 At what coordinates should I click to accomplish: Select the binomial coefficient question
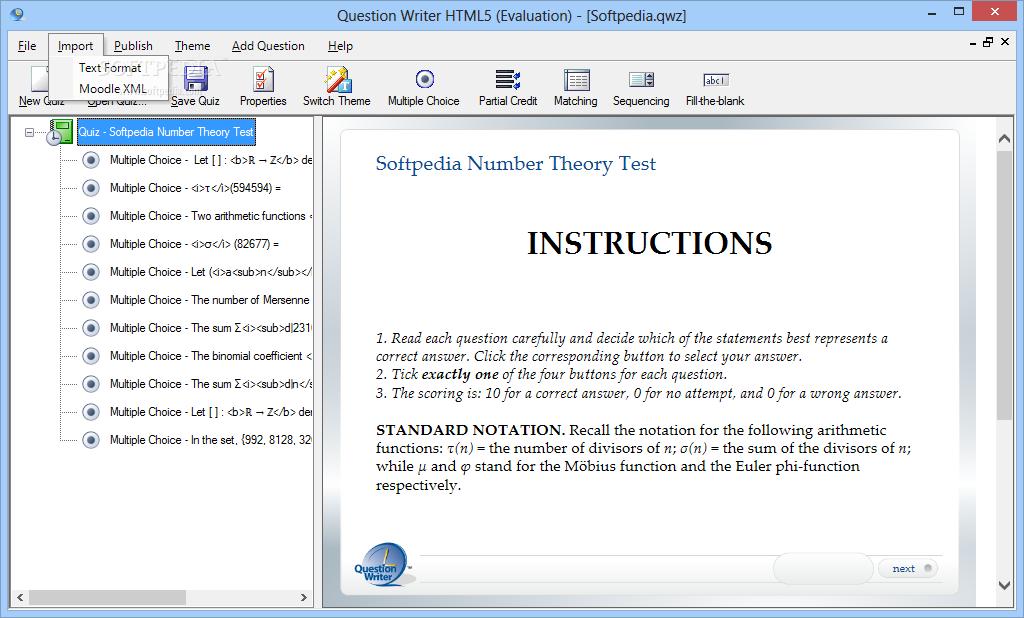211,356
